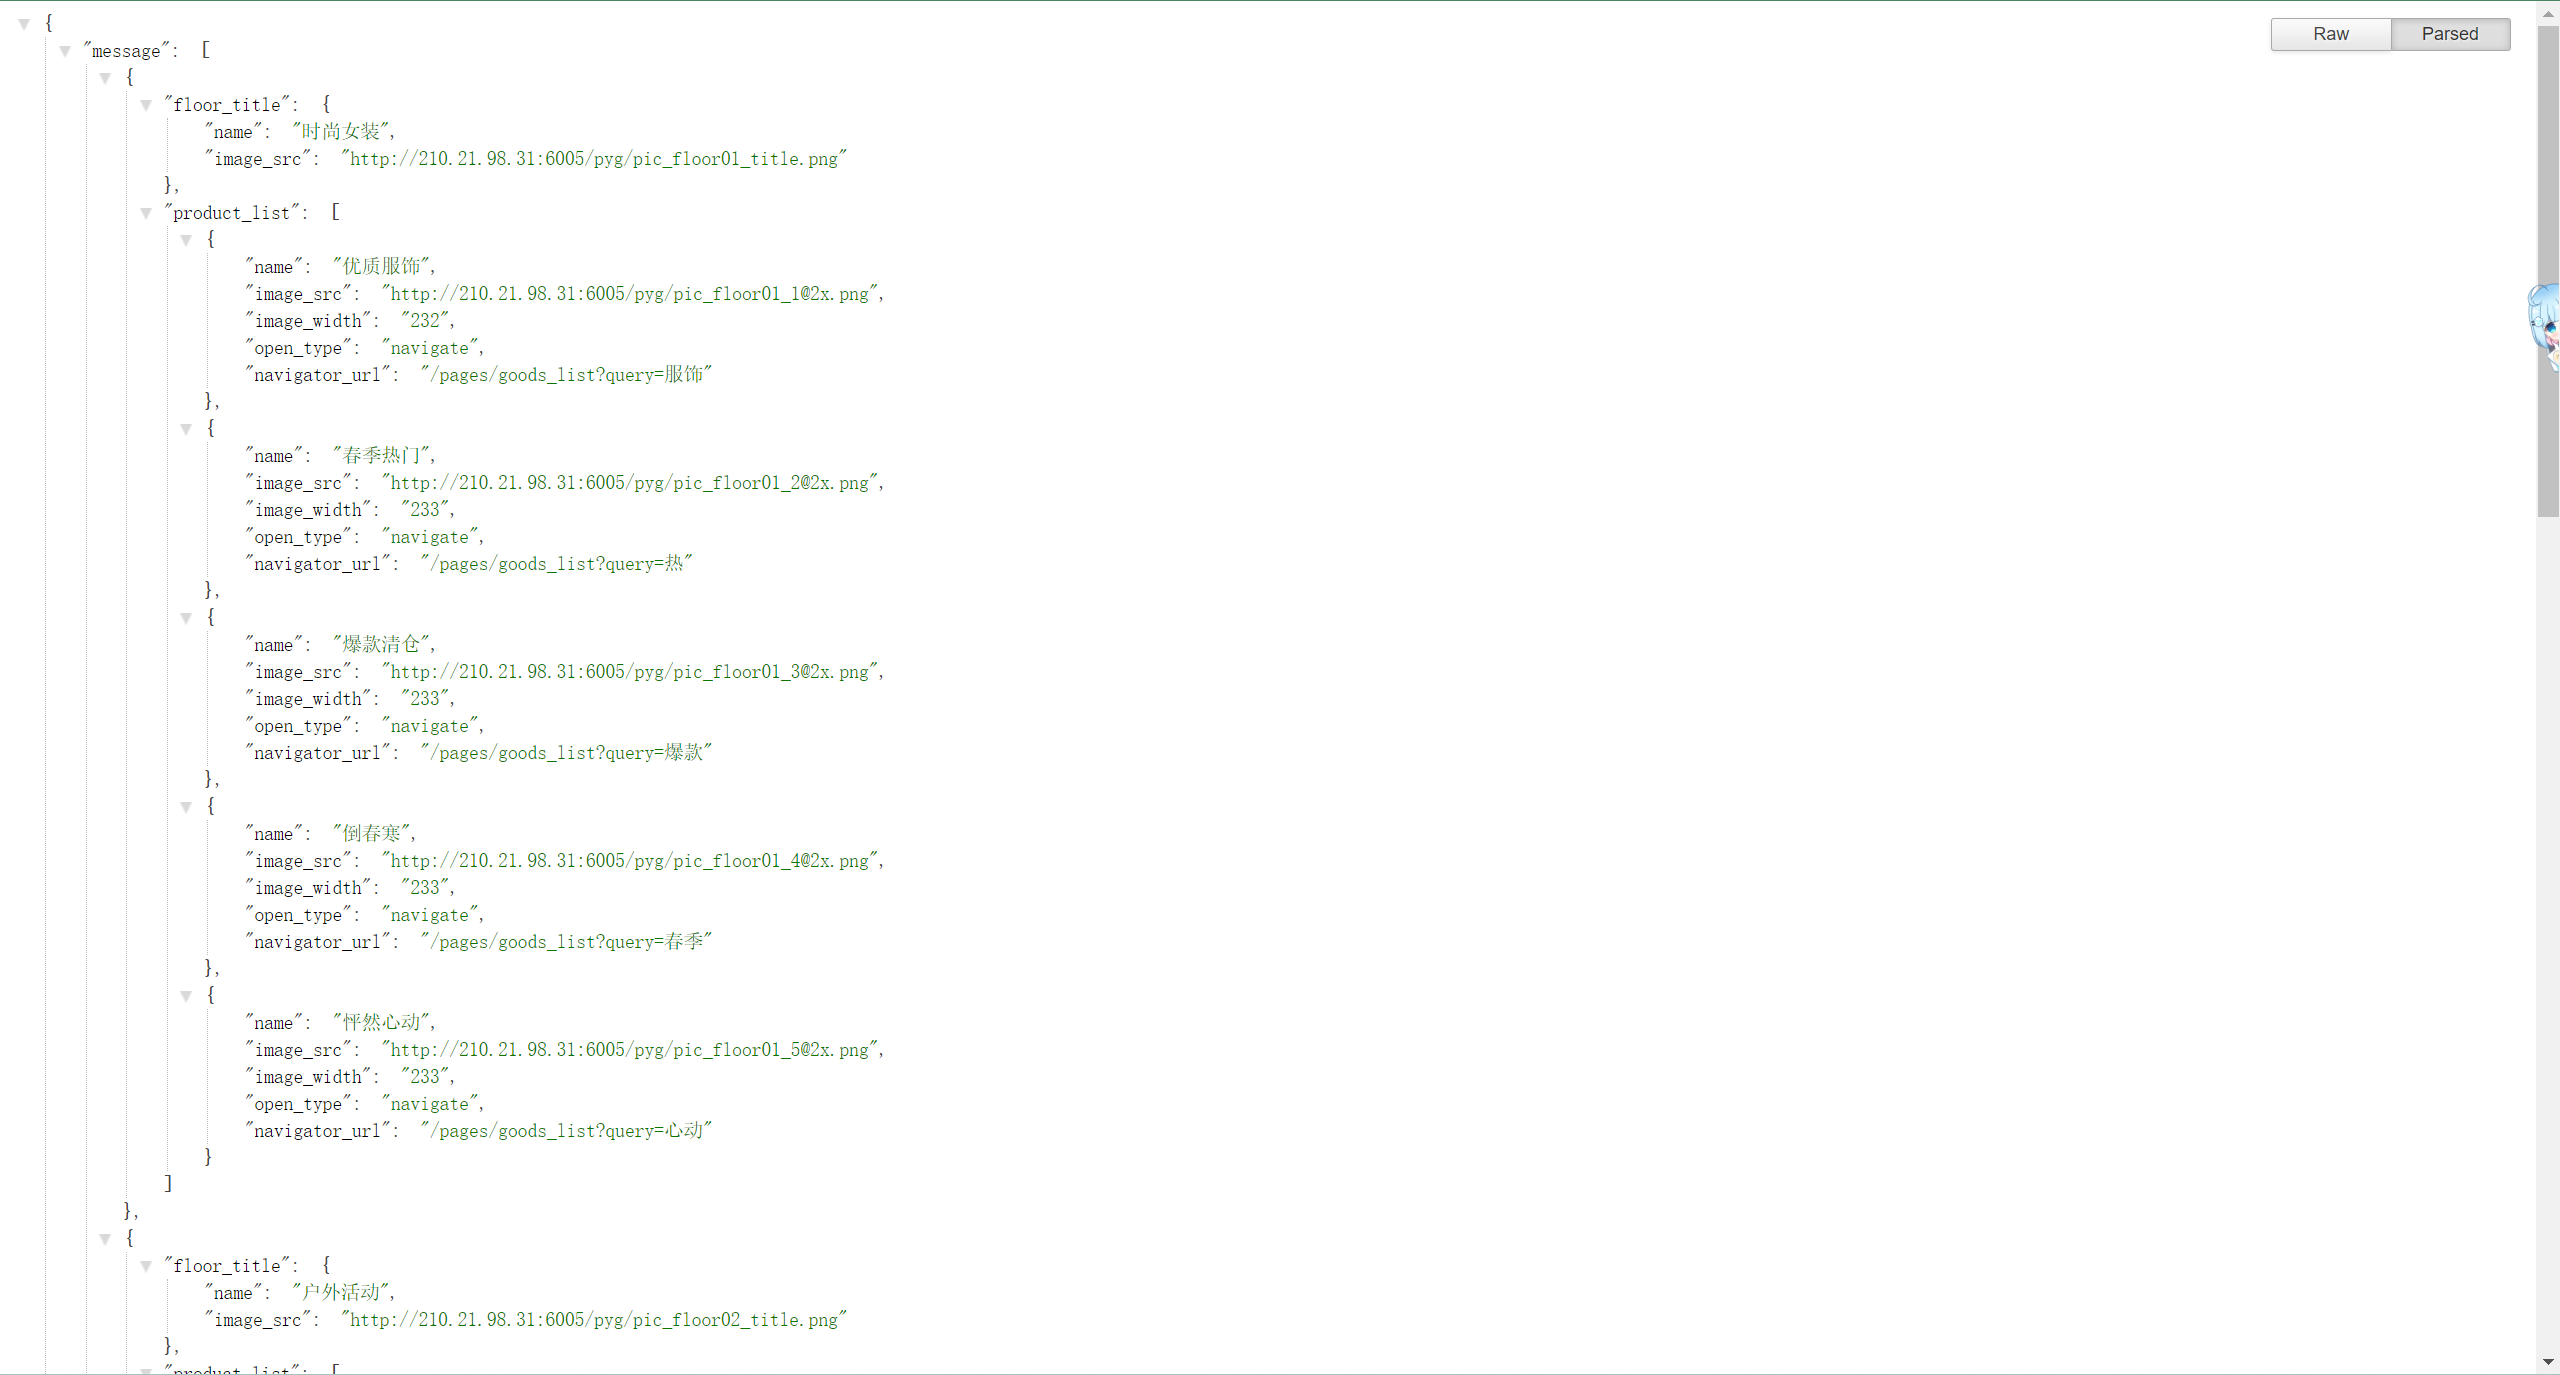2560x1375 pixels.
Task: Collapse the root JSON object
Action: (24, 23)
